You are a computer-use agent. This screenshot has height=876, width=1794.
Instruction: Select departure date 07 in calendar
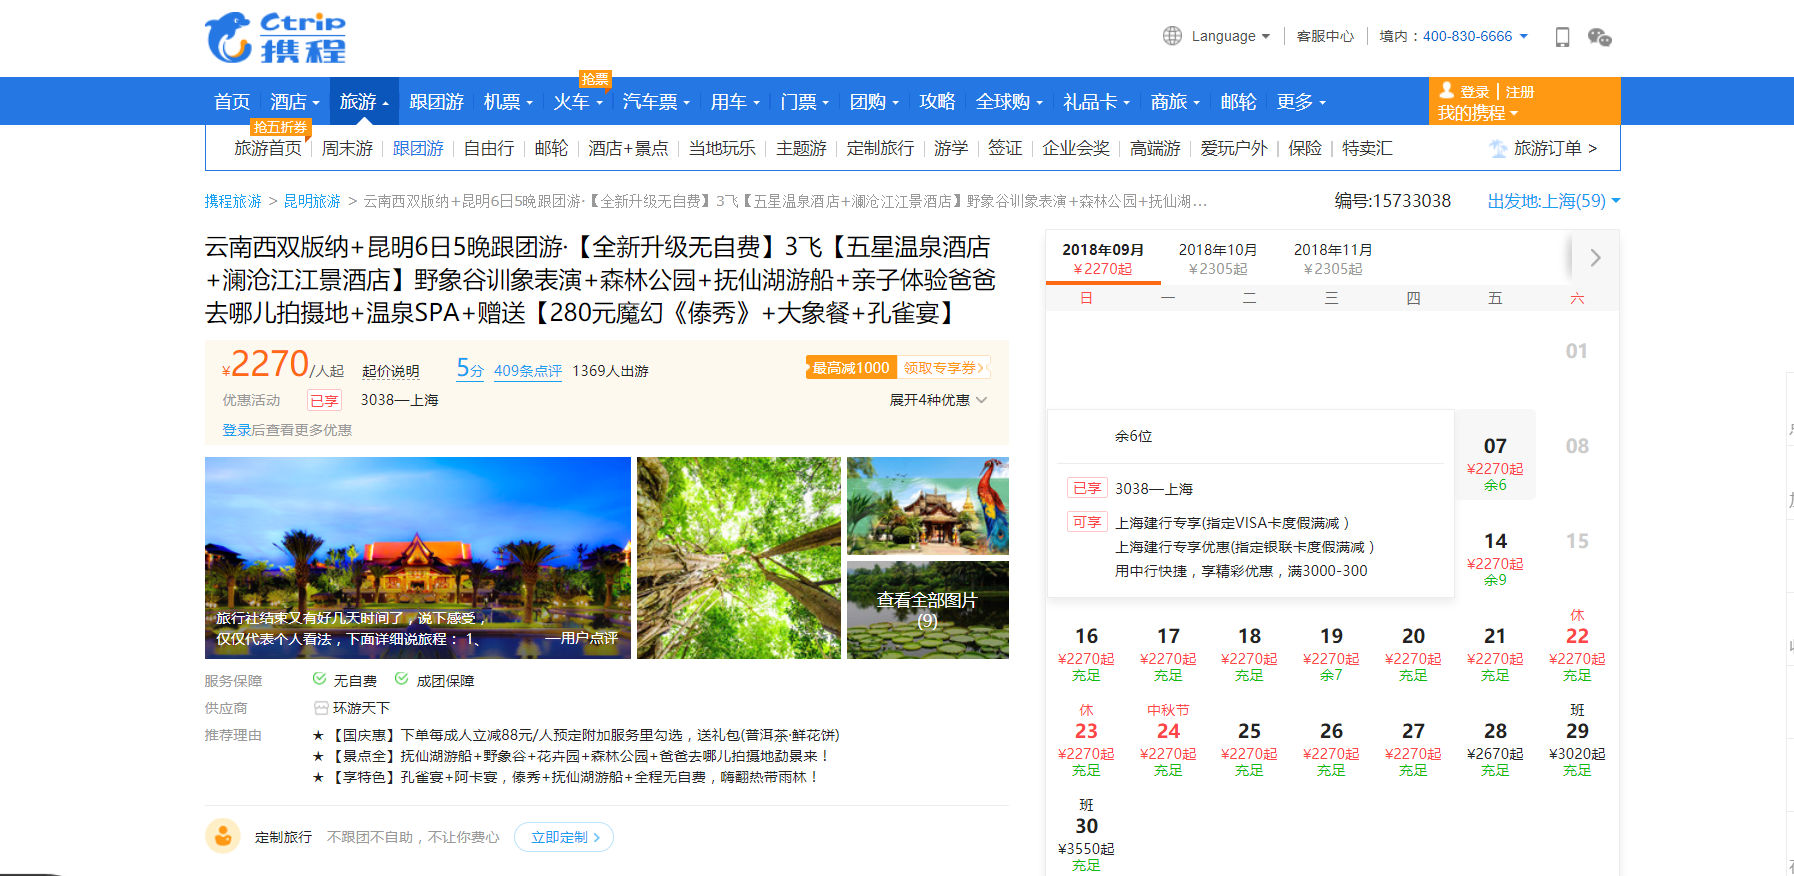[1495, 455]
